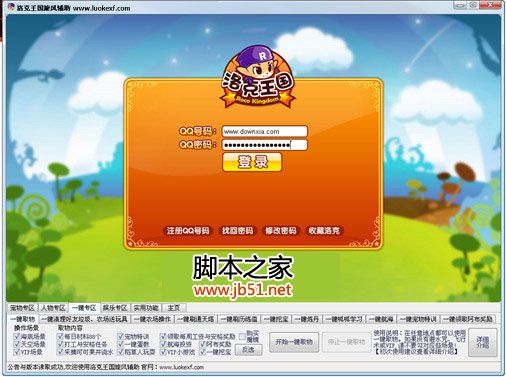The image size is (506, 377).
Task: Enable the 购买魔镜 checkbox
Action: pos(242,336)
